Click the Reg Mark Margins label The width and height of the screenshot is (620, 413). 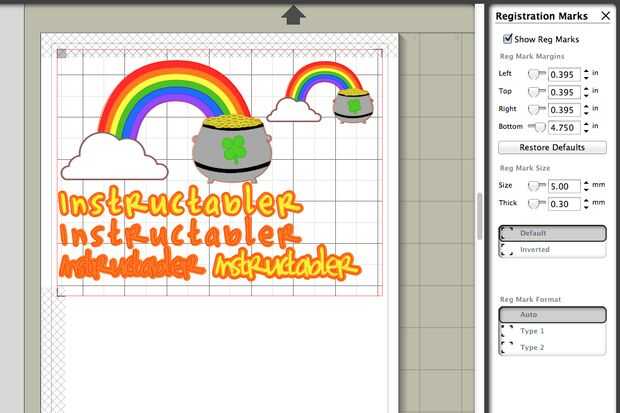pos(532,56)
